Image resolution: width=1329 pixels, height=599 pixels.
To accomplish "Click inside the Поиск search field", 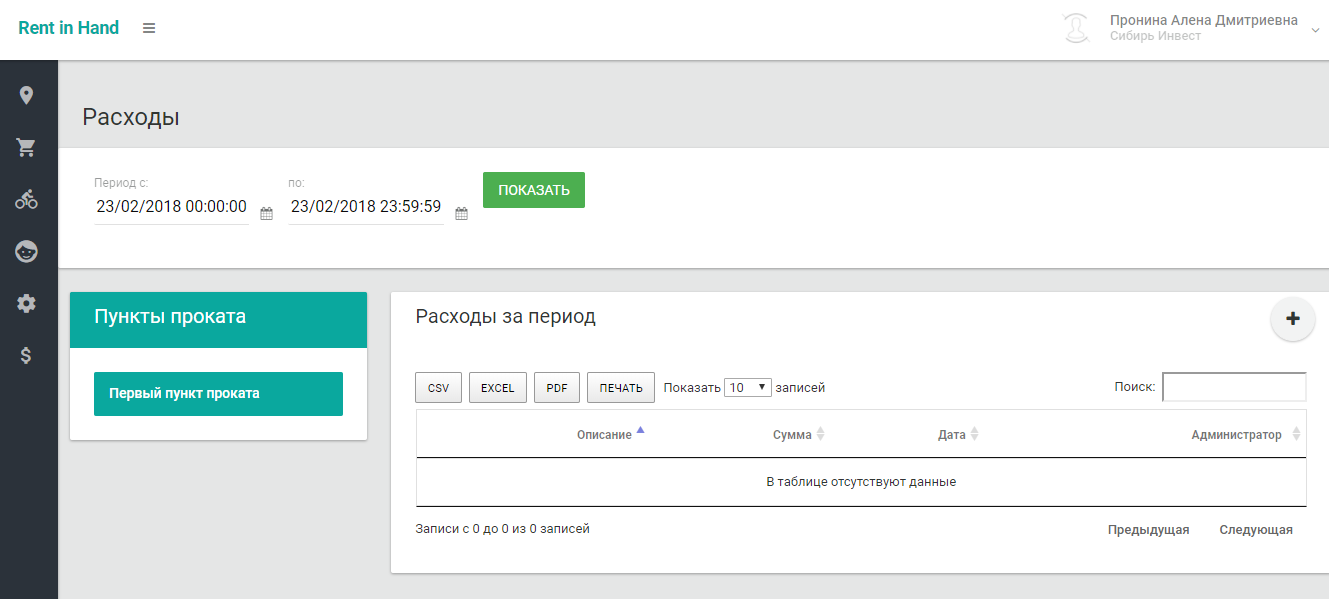I will 1233,387.
